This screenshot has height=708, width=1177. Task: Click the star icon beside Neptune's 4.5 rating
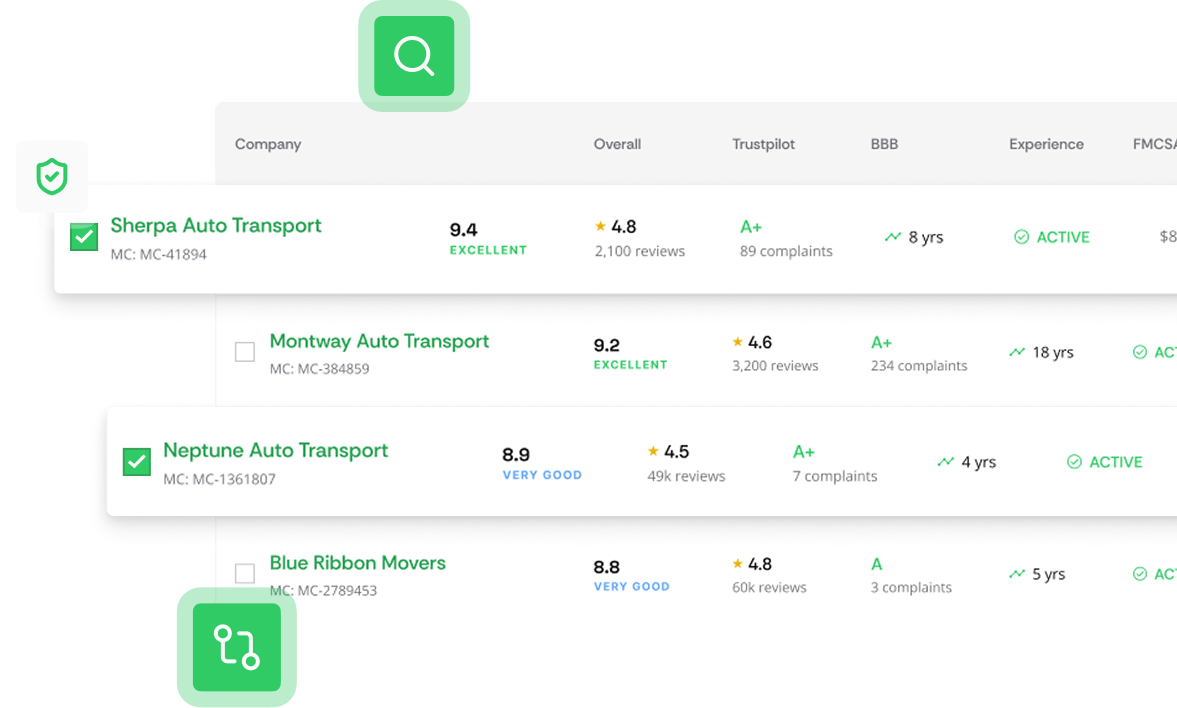(x=653, y=450)
